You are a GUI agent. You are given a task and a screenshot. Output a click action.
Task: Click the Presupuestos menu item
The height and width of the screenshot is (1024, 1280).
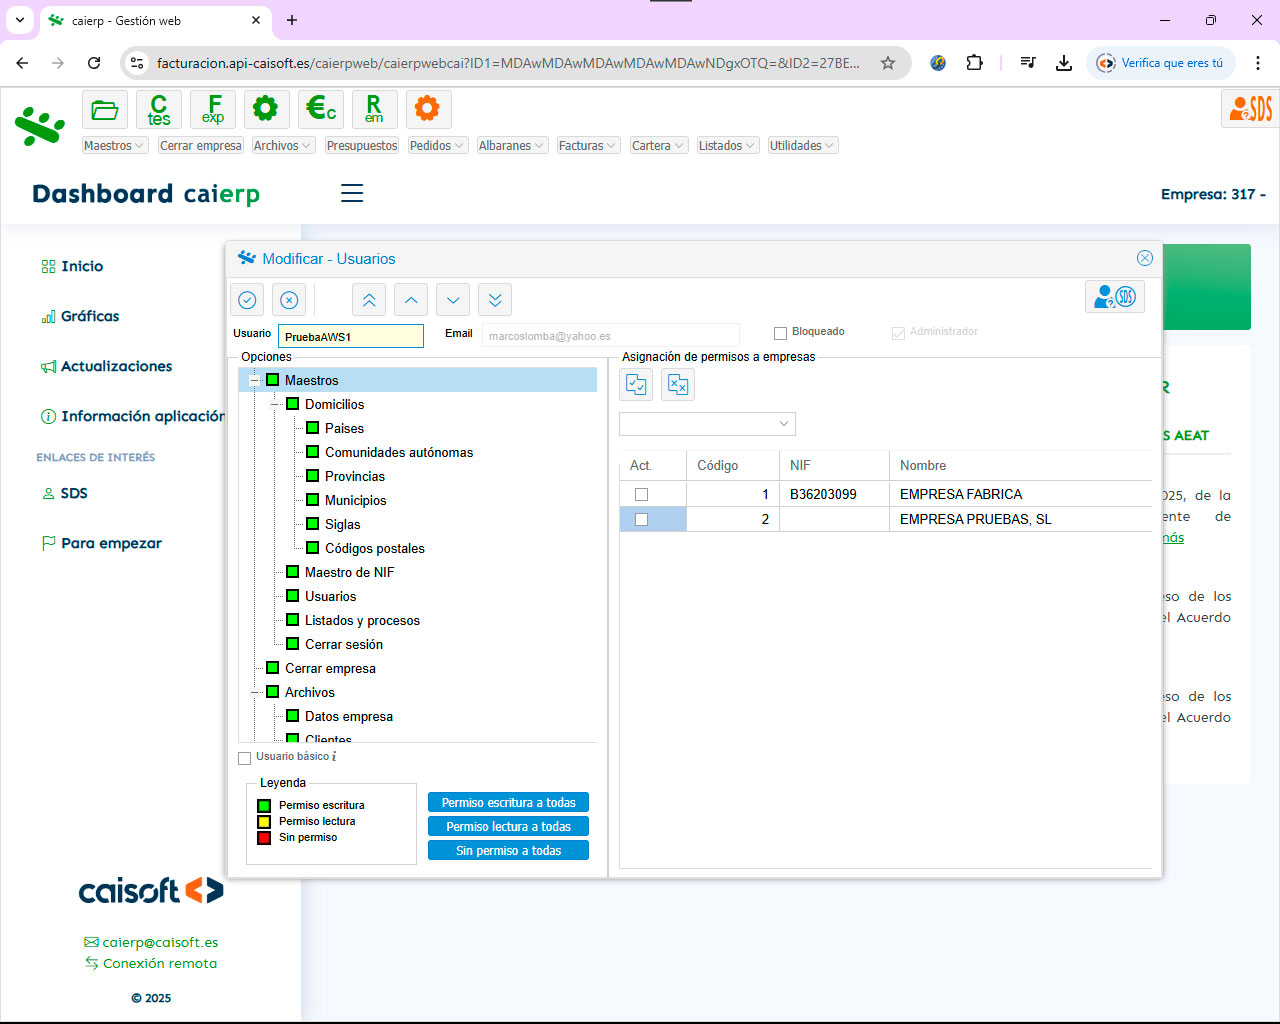pyautogui.click(x=362, y=146)
